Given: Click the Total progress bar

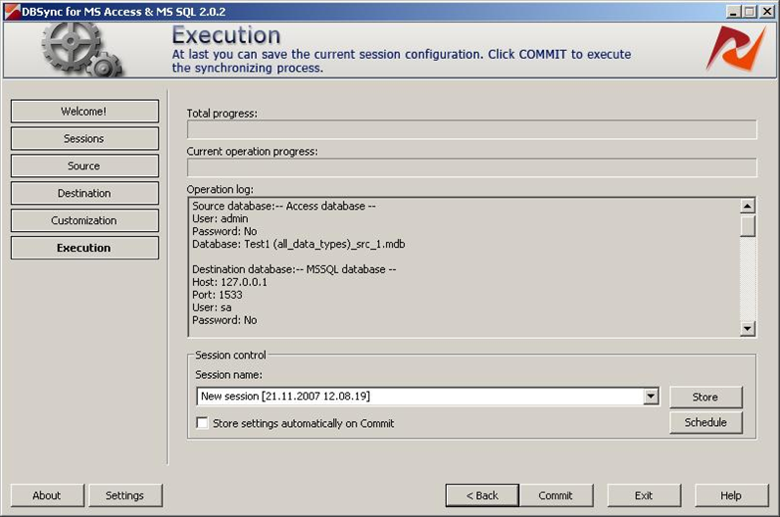Looking at the screenshot, I should (472, 129).
